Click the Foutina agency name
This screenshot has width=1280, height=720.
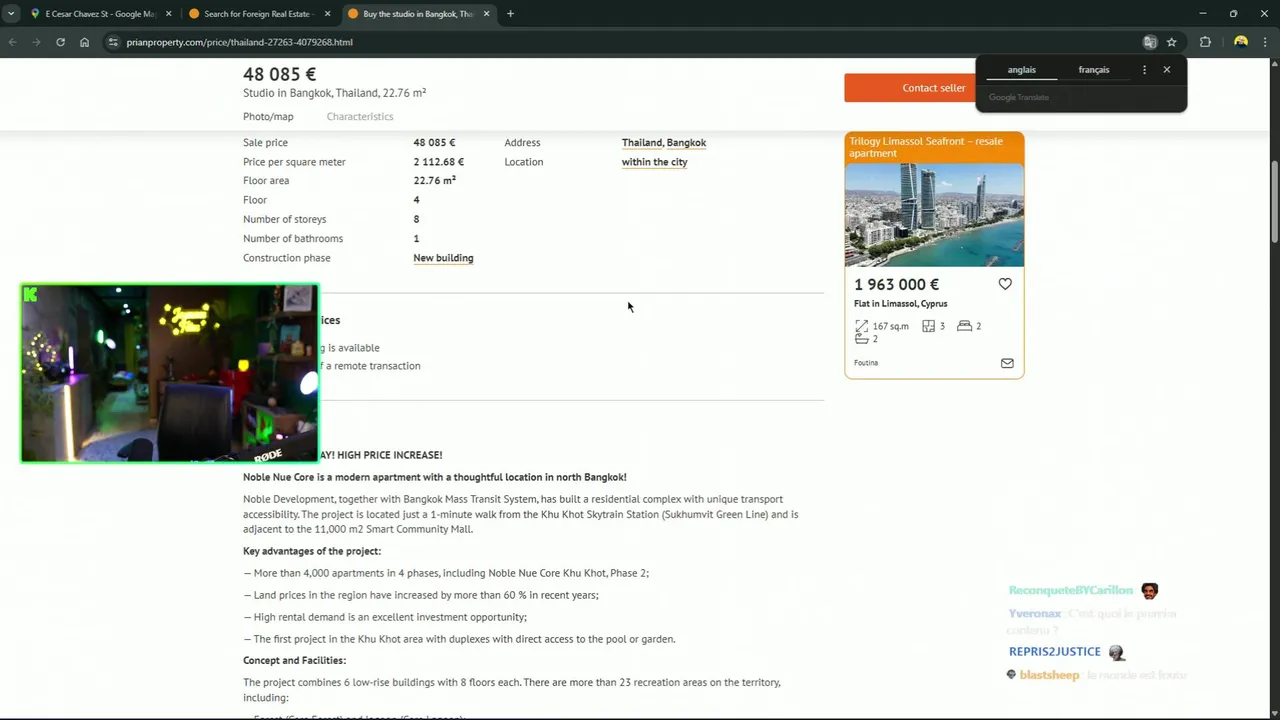point(866,363)
